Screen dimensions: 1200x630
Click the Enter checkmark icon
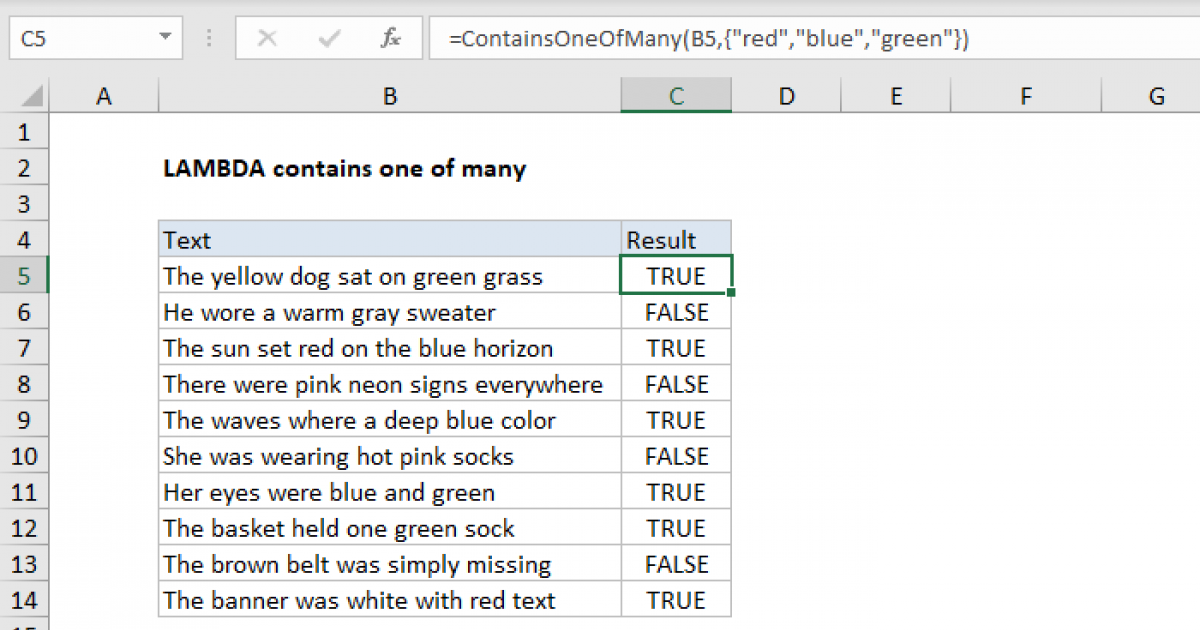coord(327,38)
